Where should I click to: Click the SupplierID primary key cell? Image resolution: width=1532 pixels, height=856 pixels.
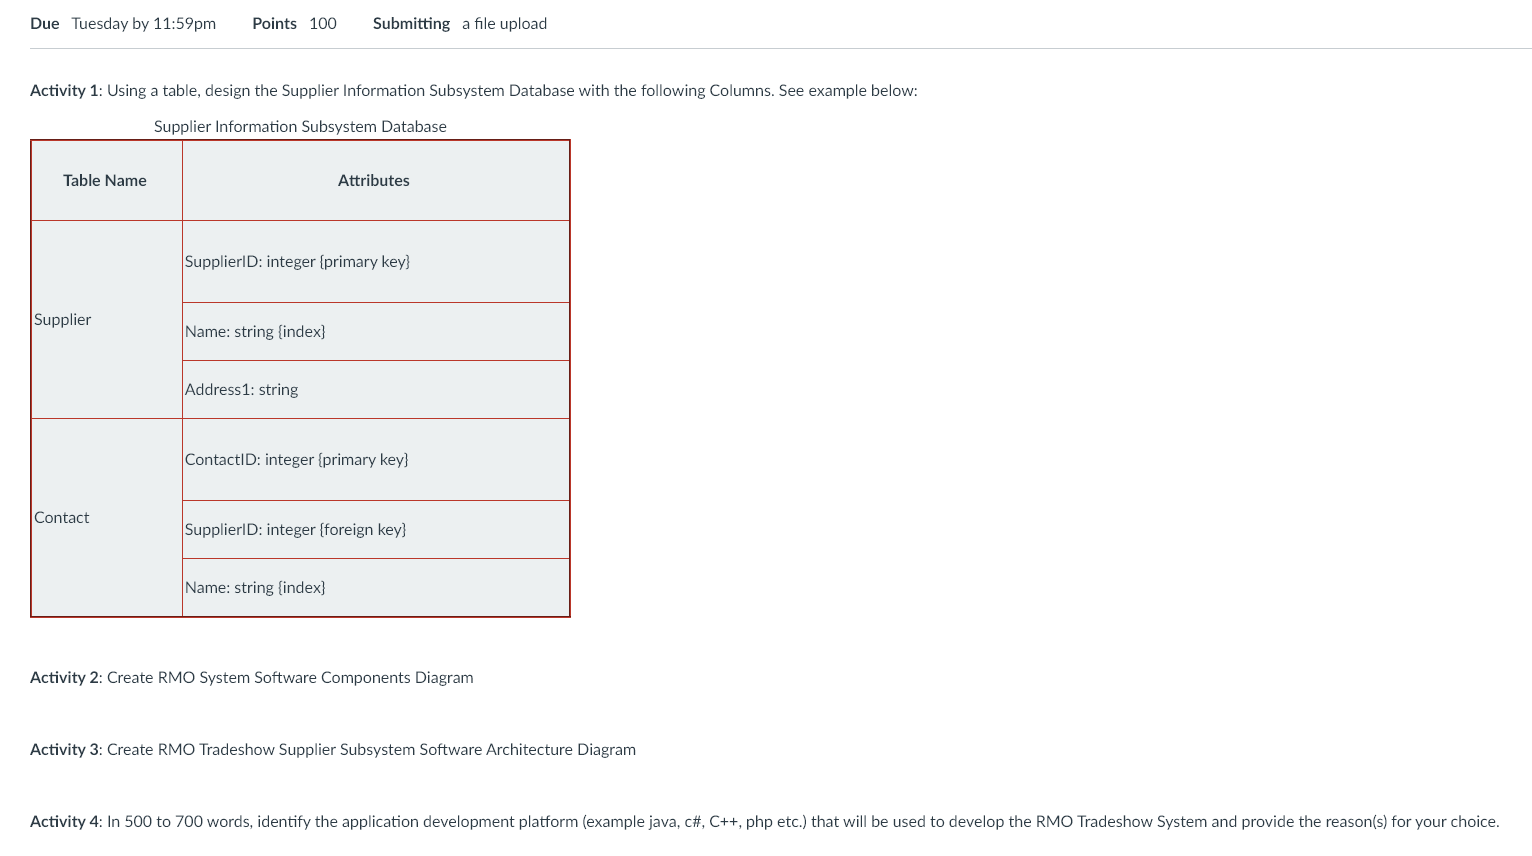297,261
